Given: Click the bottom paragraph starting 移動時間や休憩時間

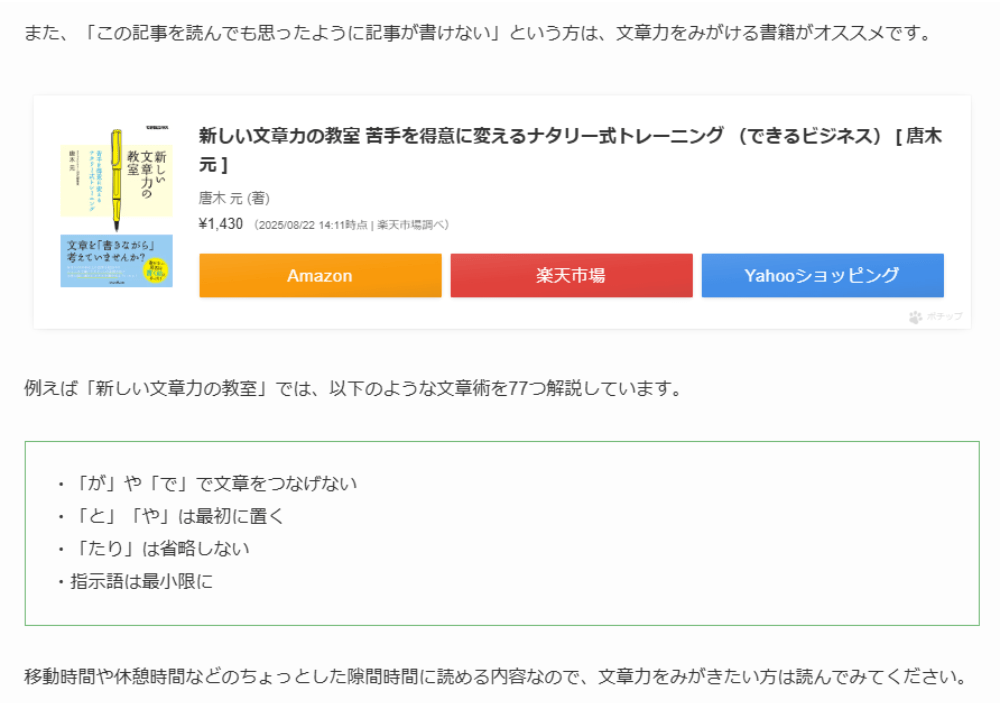Looking at the screenshot, I should tap(497, 676).
